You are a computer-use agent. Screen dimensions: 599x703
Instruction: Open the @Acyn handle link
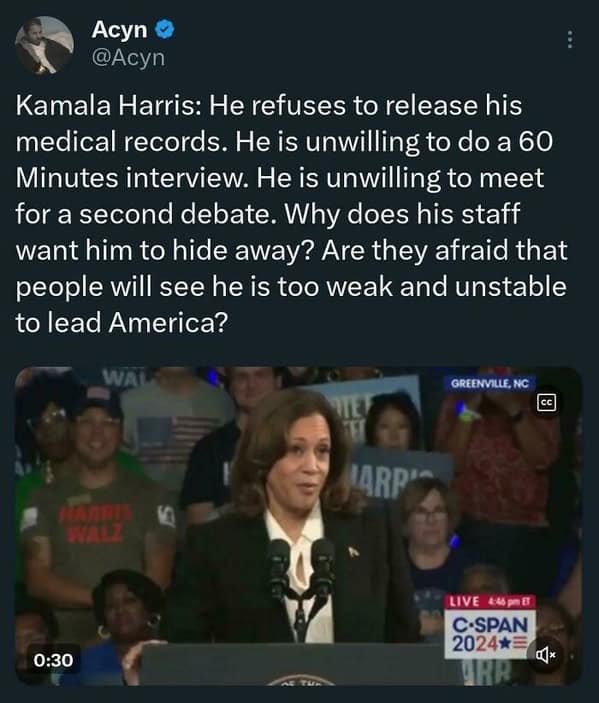pos(128,58)
